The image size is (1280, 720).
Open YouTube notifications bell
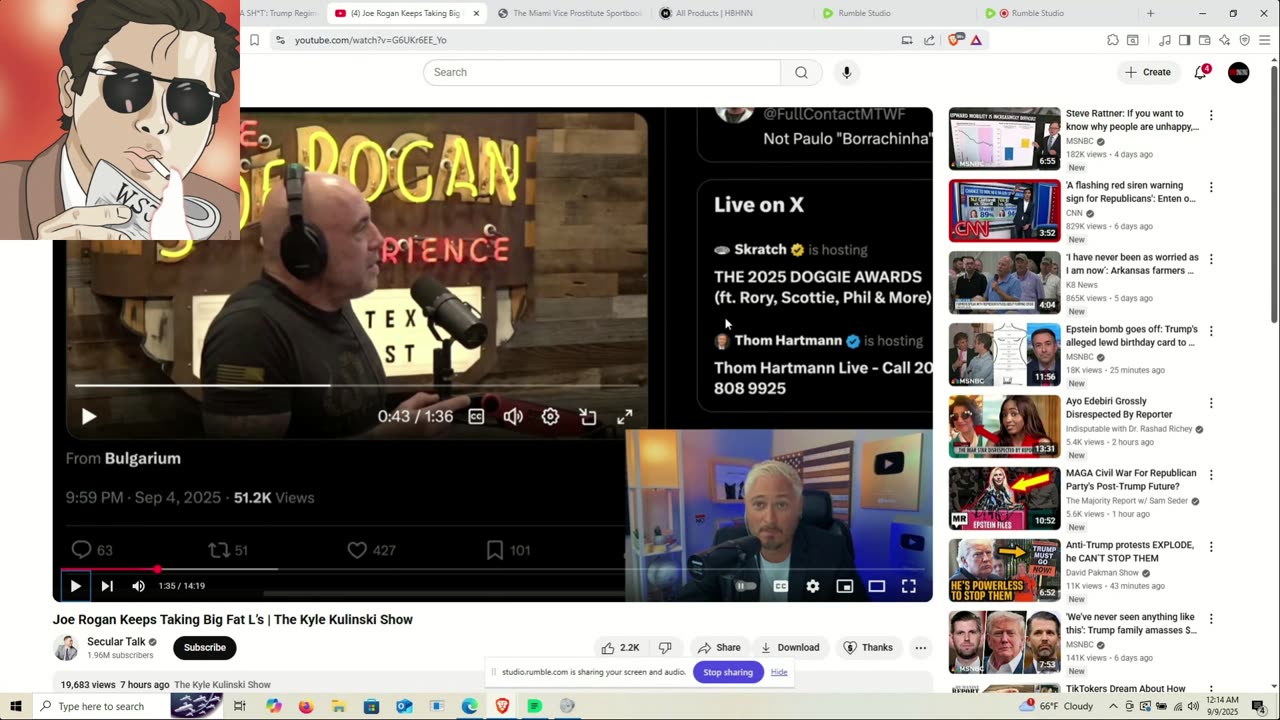(1201, 72)
